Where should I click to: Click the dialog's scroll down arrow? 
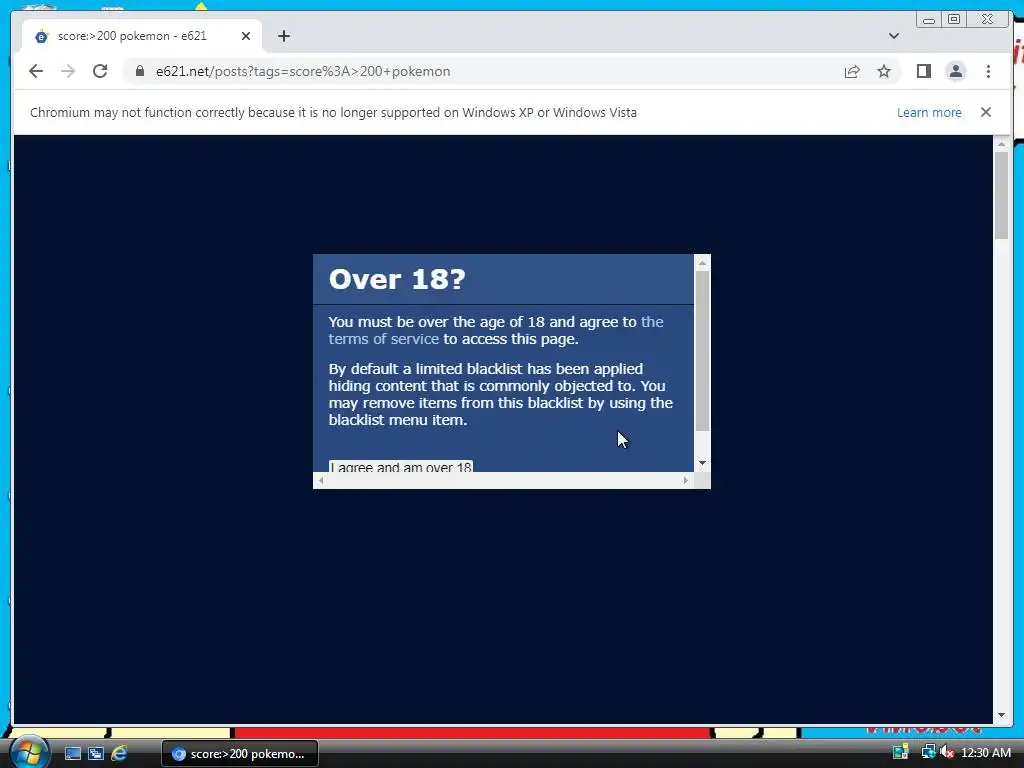(702, 463)
